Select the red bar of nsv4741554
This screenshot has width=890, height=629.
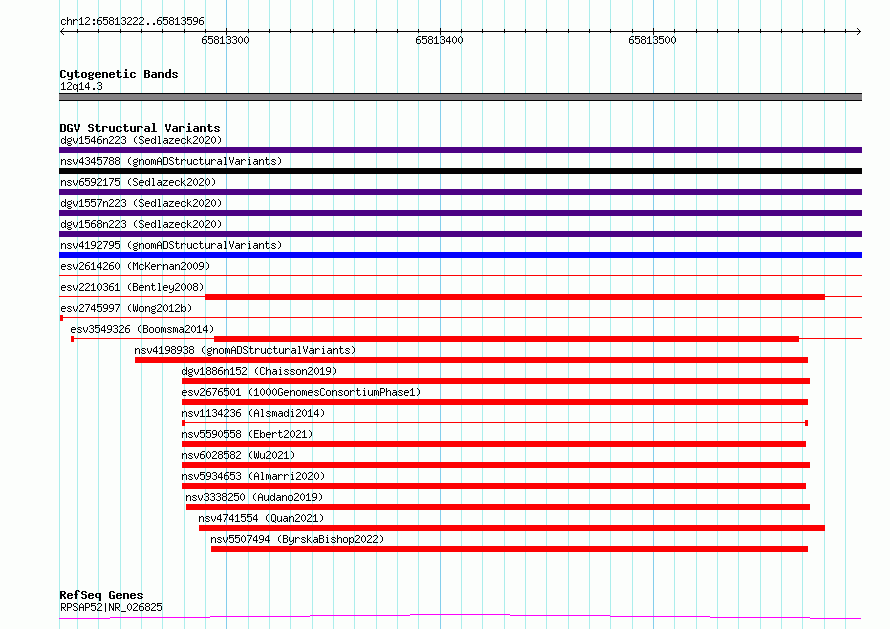[x=511, y=528]
